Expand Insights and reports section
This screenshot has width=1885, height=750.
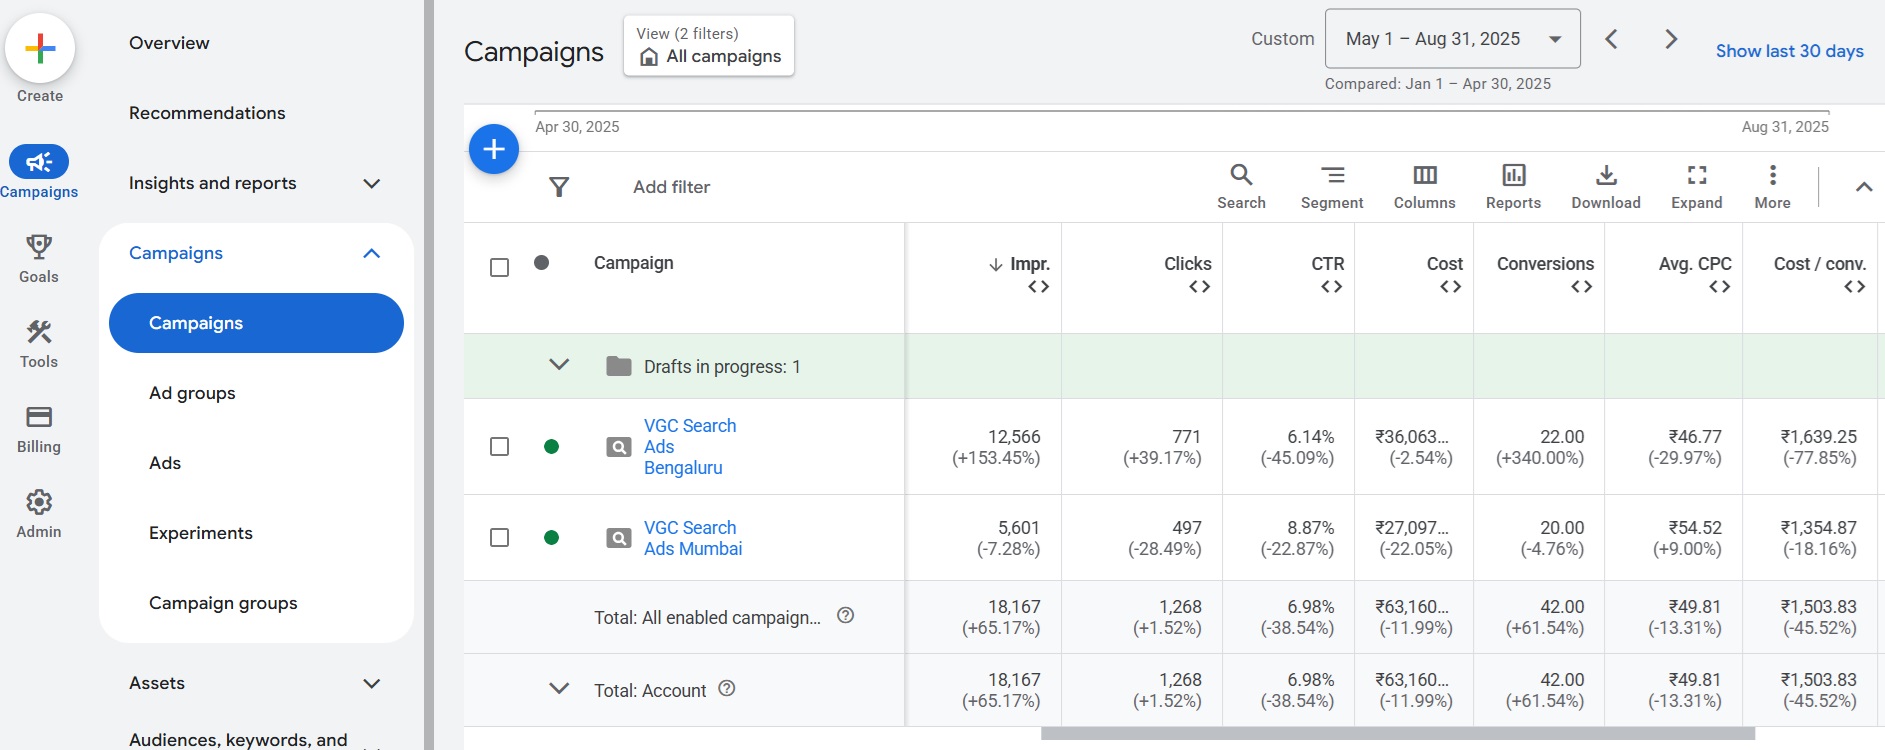371,183
